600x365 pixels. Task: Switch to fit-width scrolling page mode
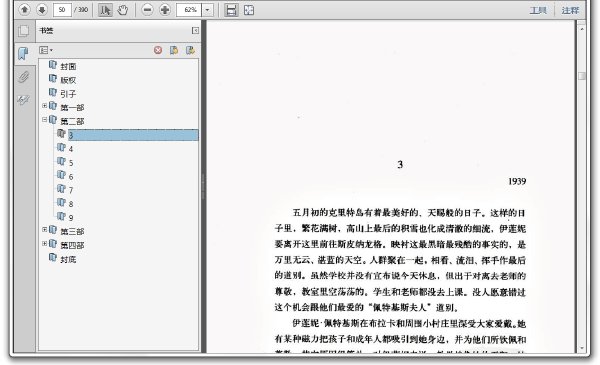coord(231,10)
